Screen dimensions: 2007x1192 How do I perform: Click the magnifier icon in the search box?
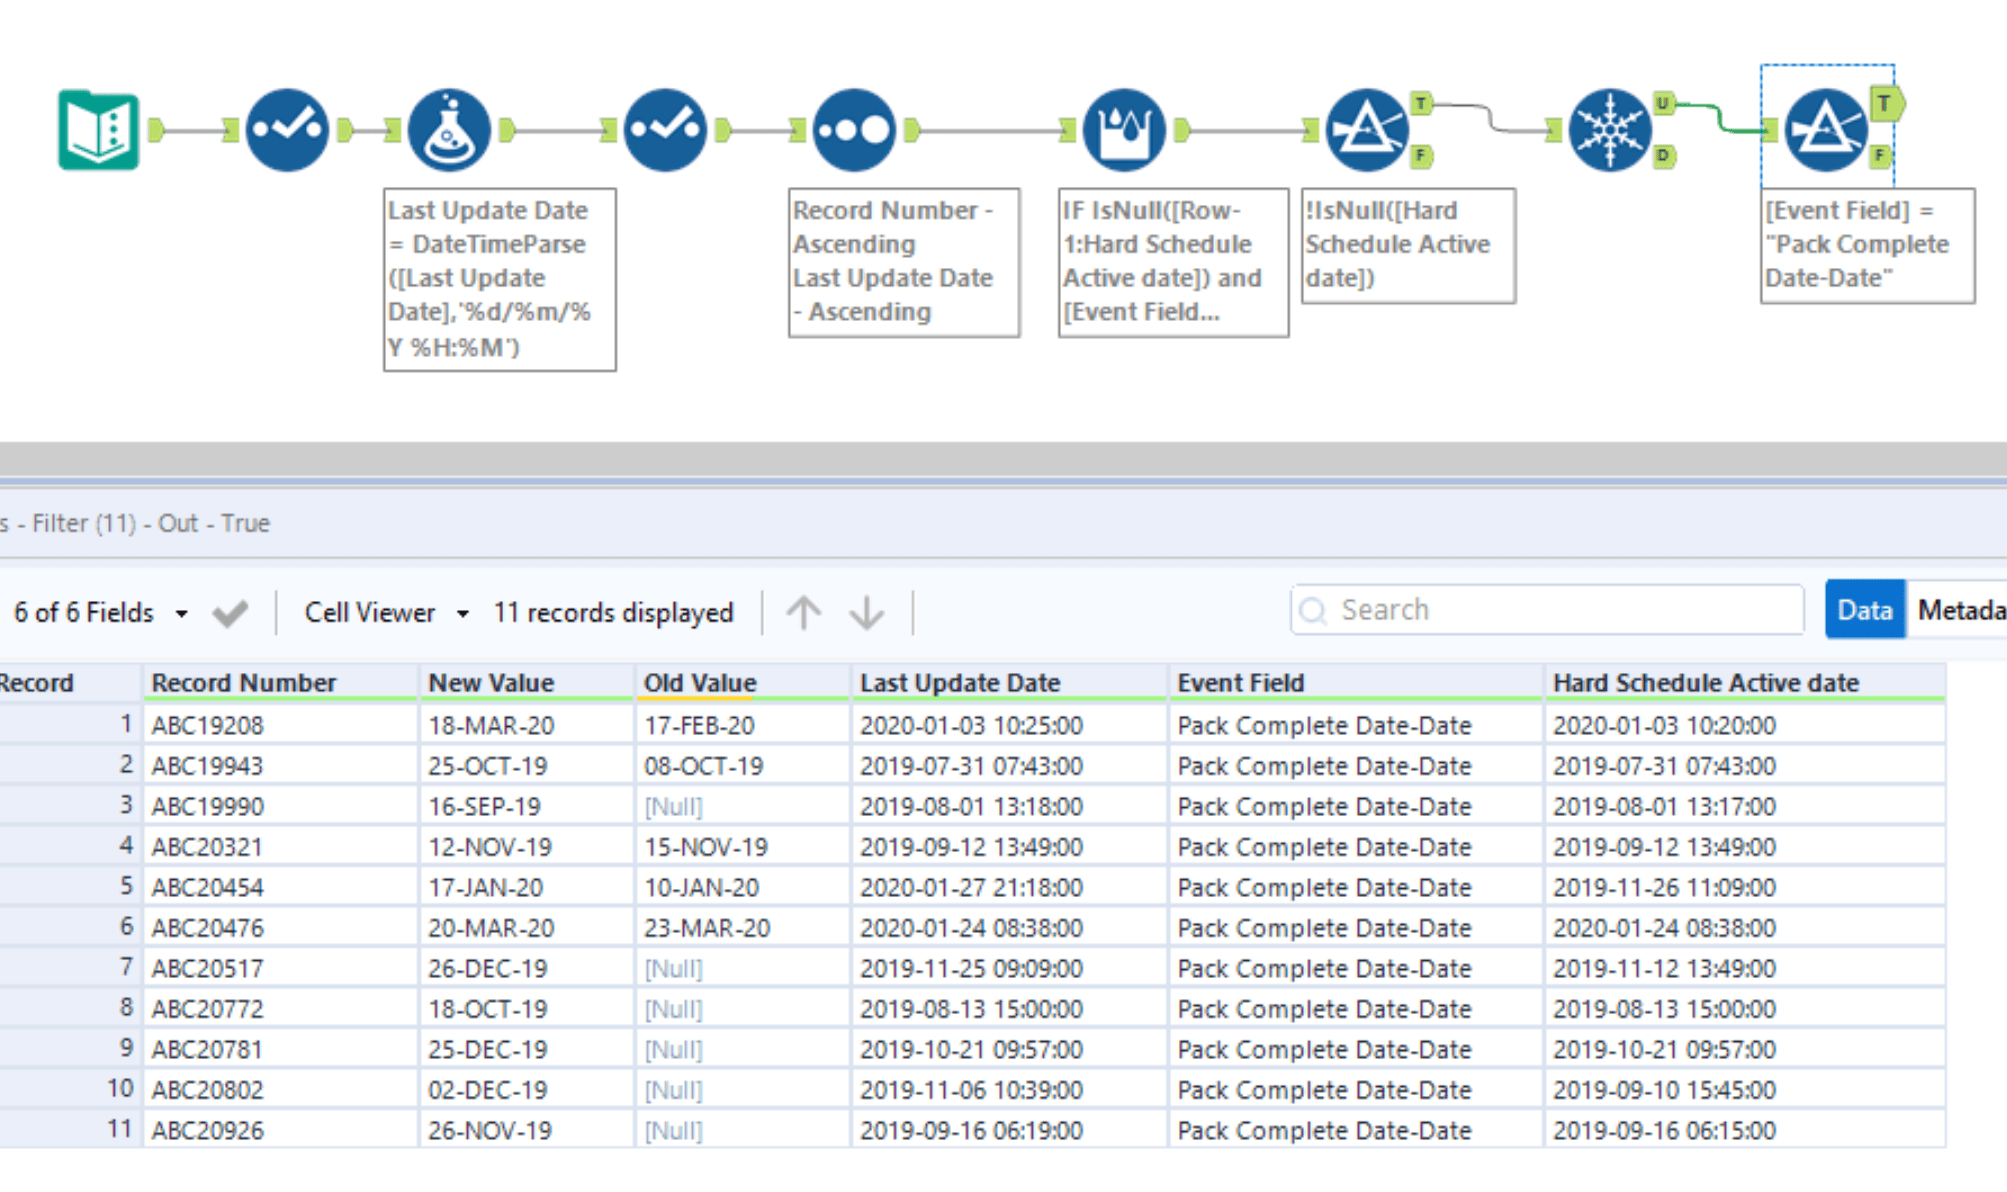tap(1313, 610)
